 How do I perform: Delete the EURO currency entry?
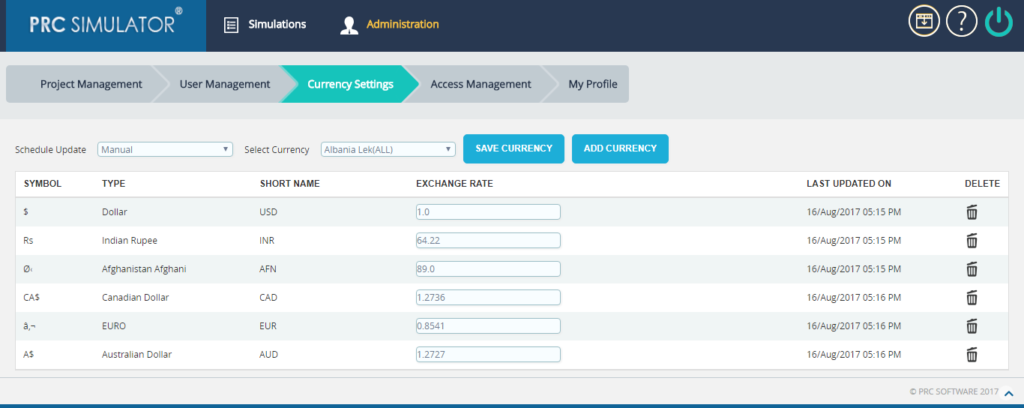[x=971, y=326]
